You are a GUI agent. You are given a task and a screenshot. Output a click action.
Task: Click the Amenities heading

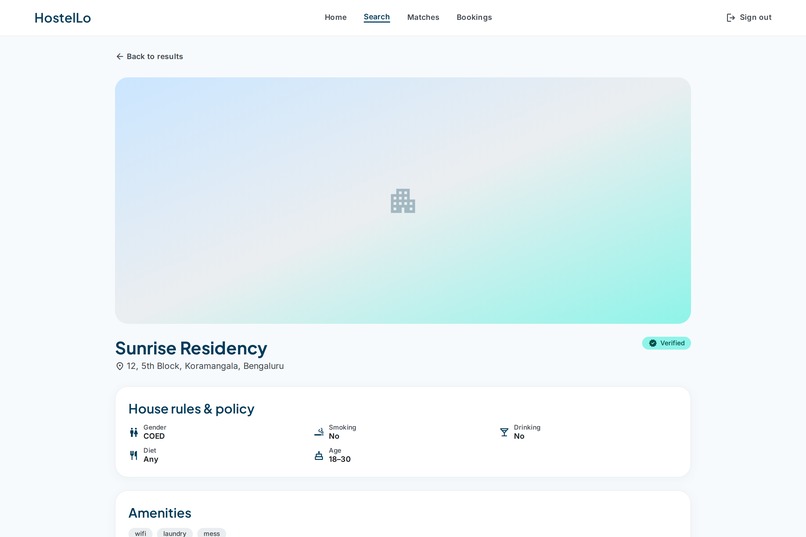click(x=160, y=513)
